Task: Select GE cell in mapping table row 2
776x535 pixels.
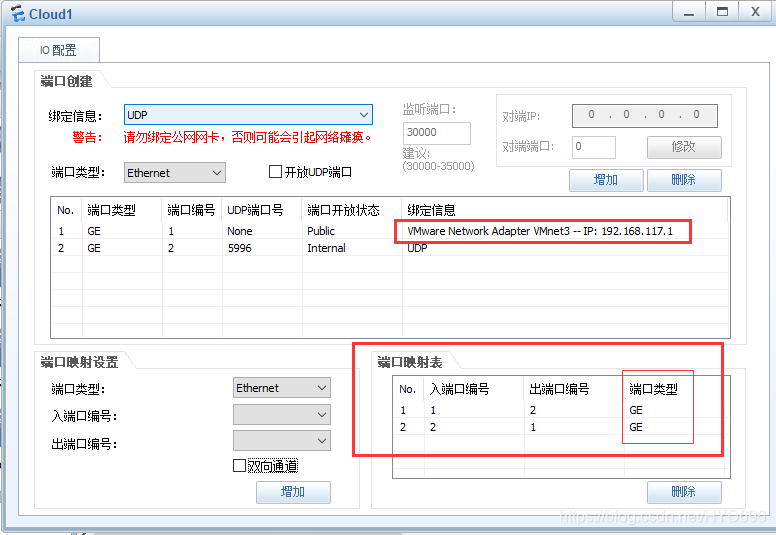Action: pyautogui.click(x=636, y=427)
